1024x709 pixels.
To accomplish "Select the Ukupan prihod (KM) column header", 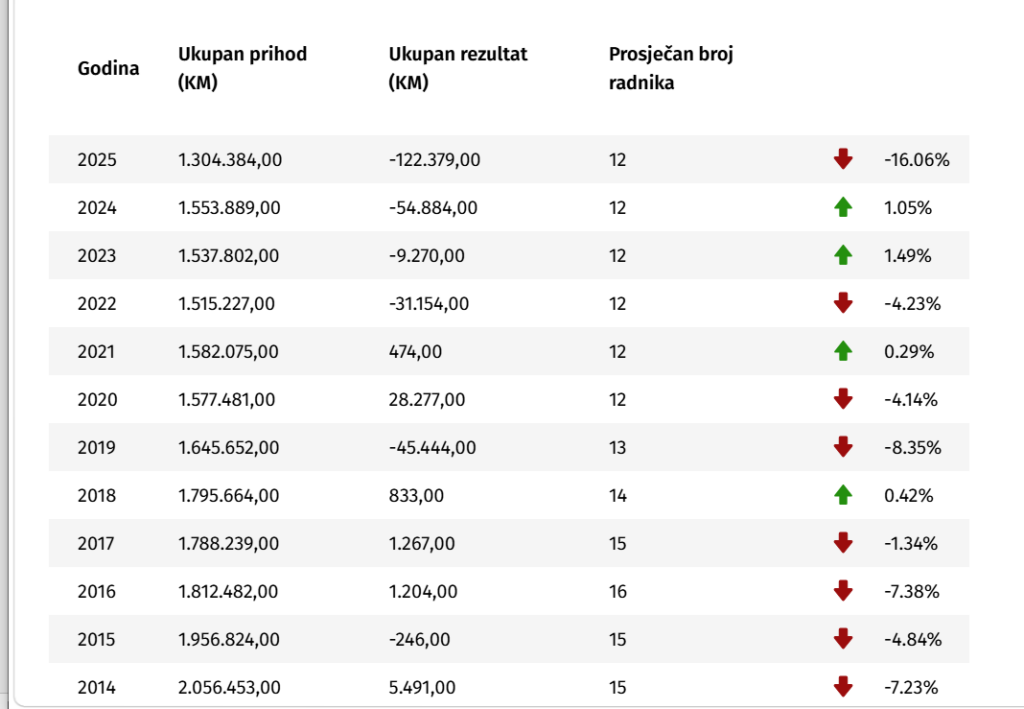I will pos(242,68).
